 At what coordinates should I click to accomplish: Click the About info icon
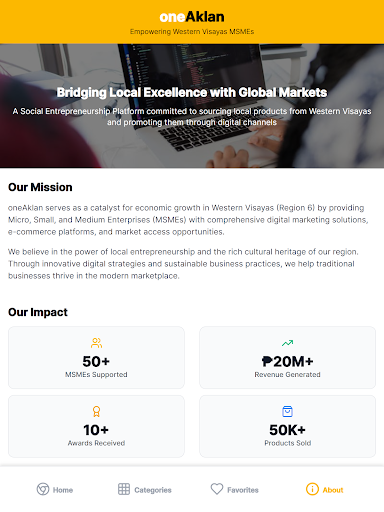312,489
